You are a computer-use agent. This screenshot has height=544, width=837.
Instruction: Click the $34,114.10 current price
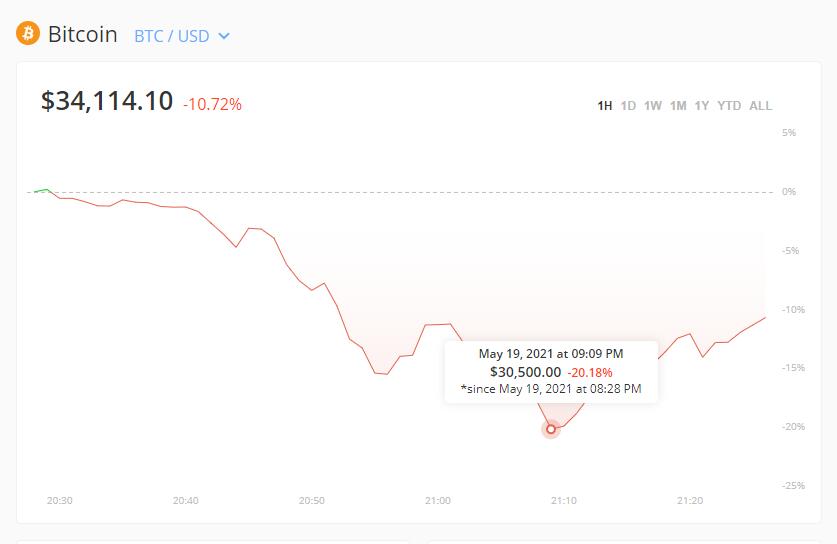point(107,101)
